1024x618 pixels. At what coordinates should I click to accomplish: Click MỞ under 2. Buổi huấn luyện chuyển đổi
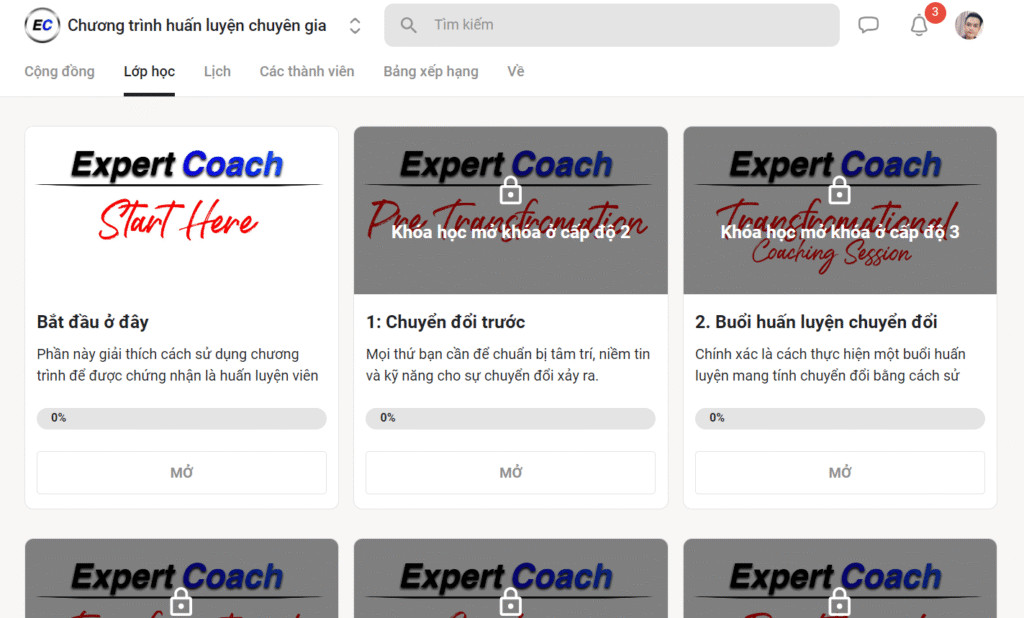click(x=840, y=472)
